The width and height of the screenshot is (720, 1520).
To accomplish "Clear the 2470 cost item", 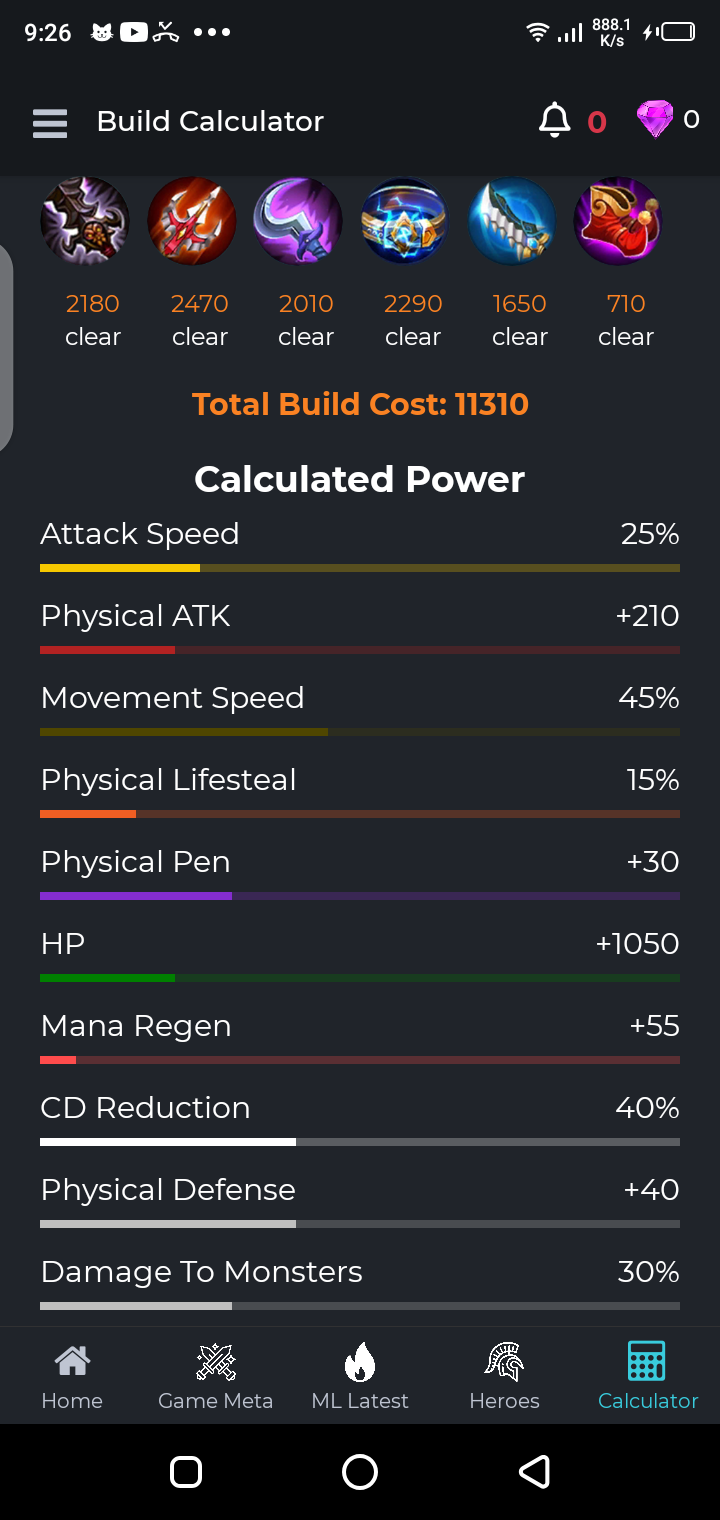I will pos(200,337).
